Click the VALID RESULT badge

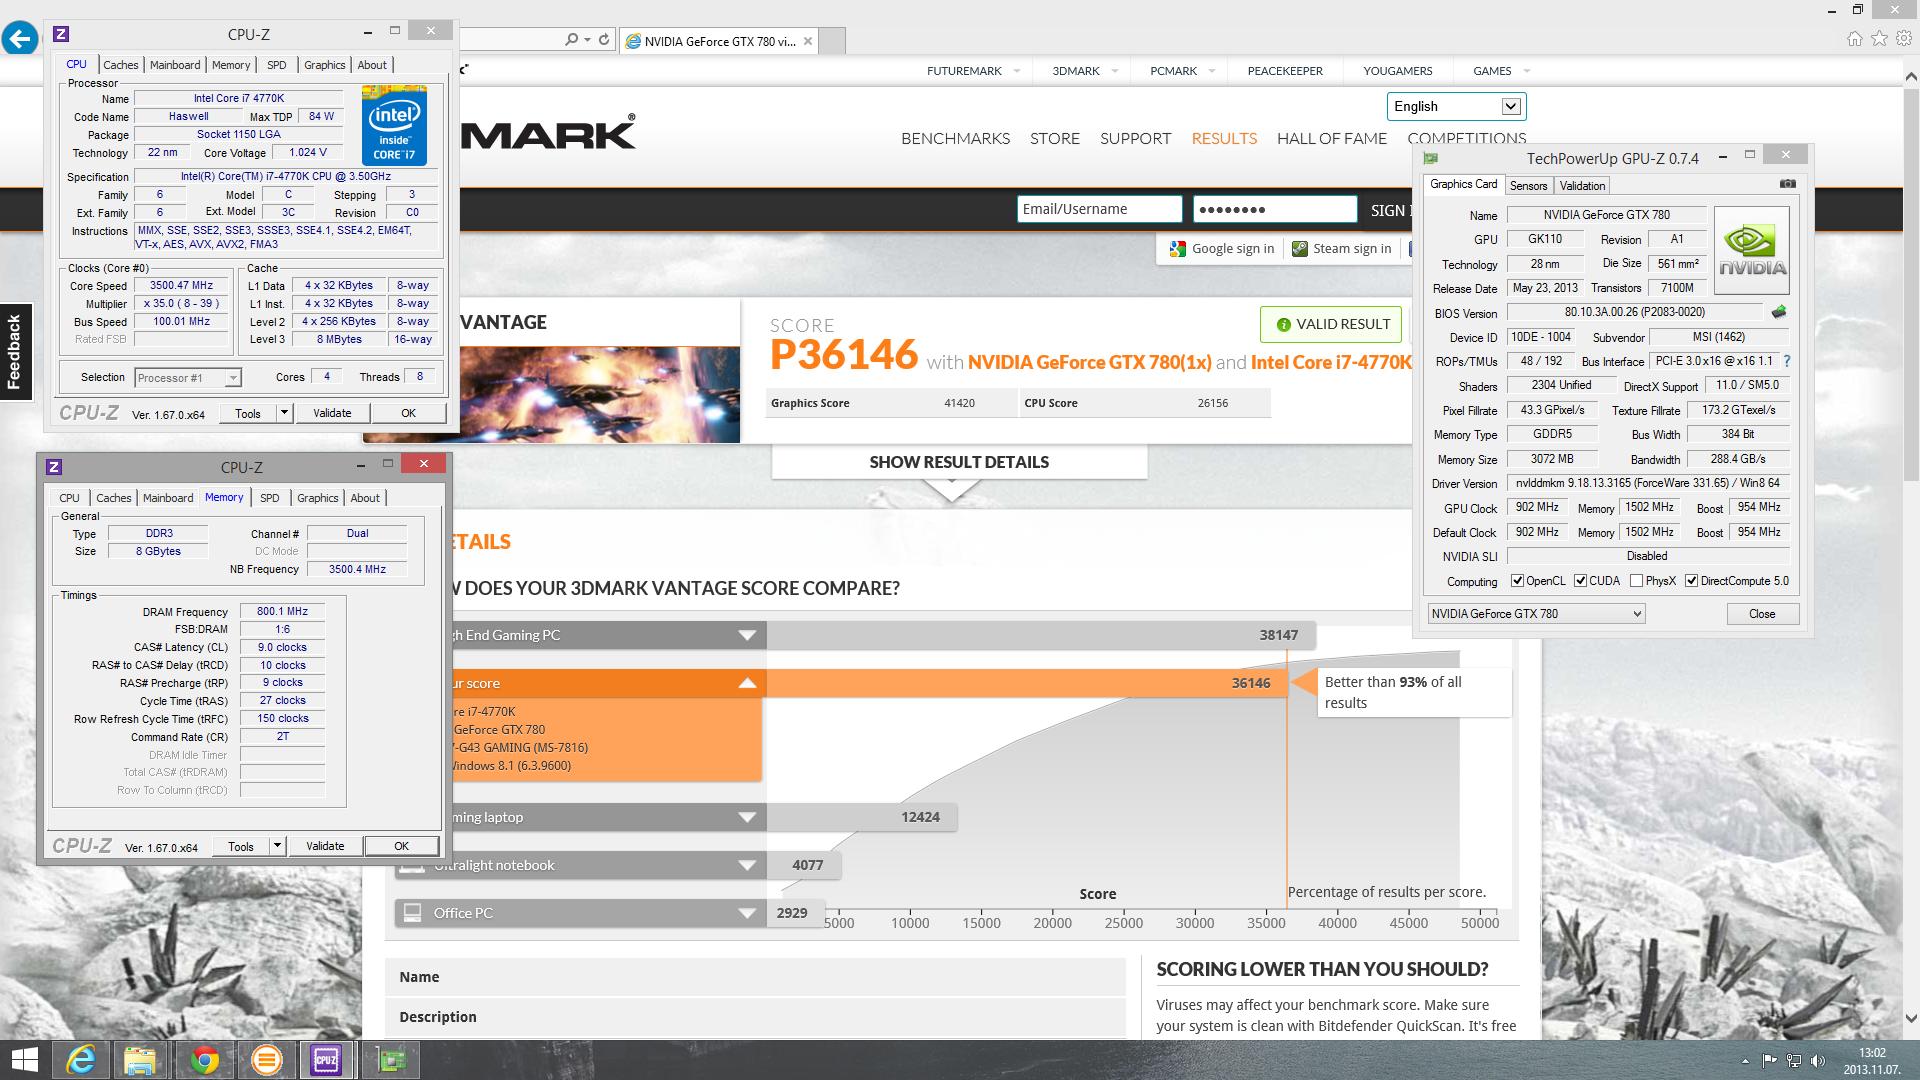coord(1333,324)
